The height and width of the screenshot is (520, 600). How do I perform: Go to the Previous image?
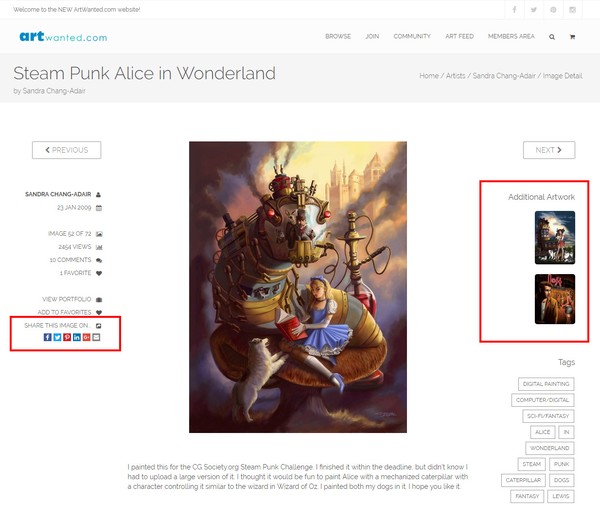click(67, 150)
